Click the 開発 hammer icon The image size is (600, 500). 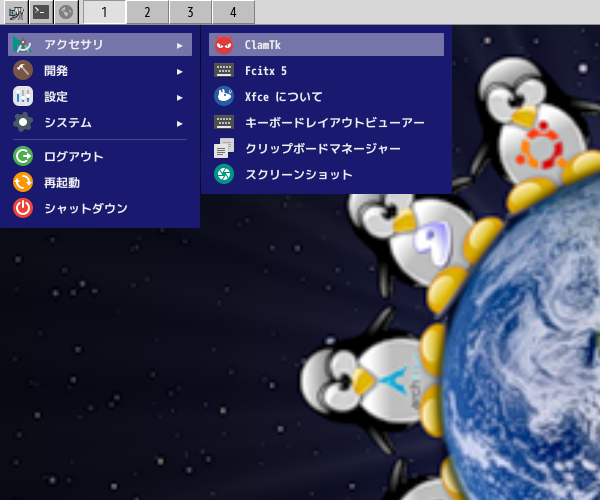(23, 70)
